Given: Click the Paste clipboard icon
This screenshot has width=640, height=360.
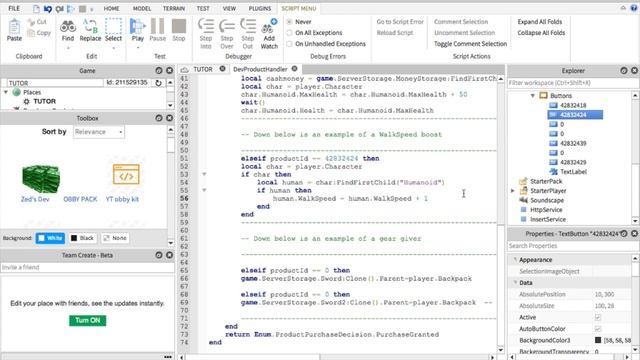Looking at the screenshot, I should tap(14, 27).
